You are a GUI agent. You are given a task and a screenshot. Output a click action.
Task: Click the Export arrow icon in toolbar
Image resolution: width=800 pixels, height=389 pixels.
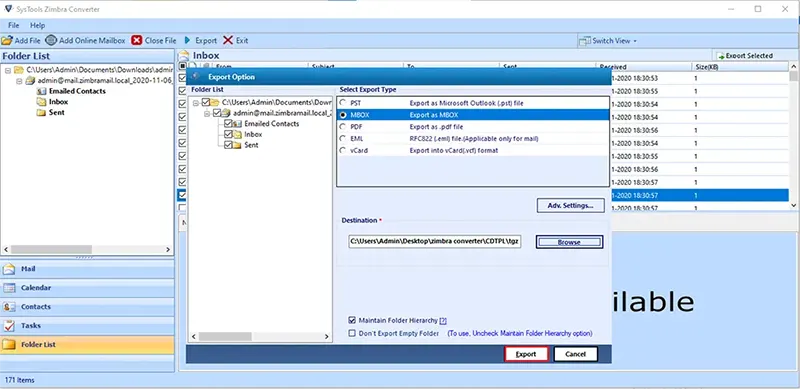188,40
